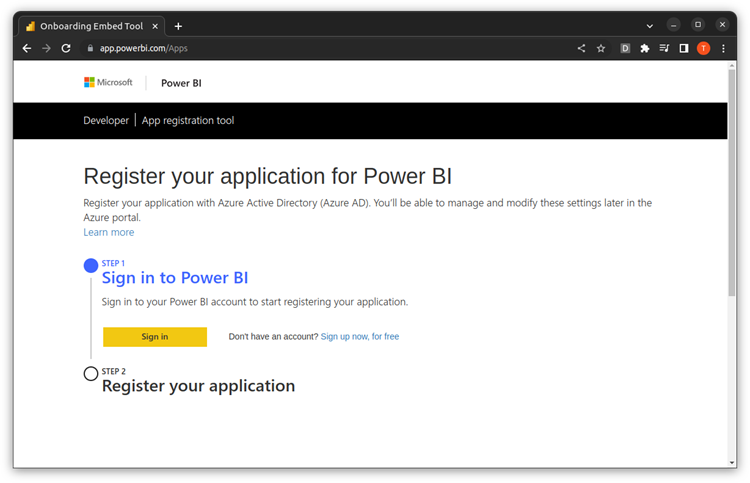Screen dimensions: 750x483
Task: Follow the Learn more link
Action: (x=108, y=232)
